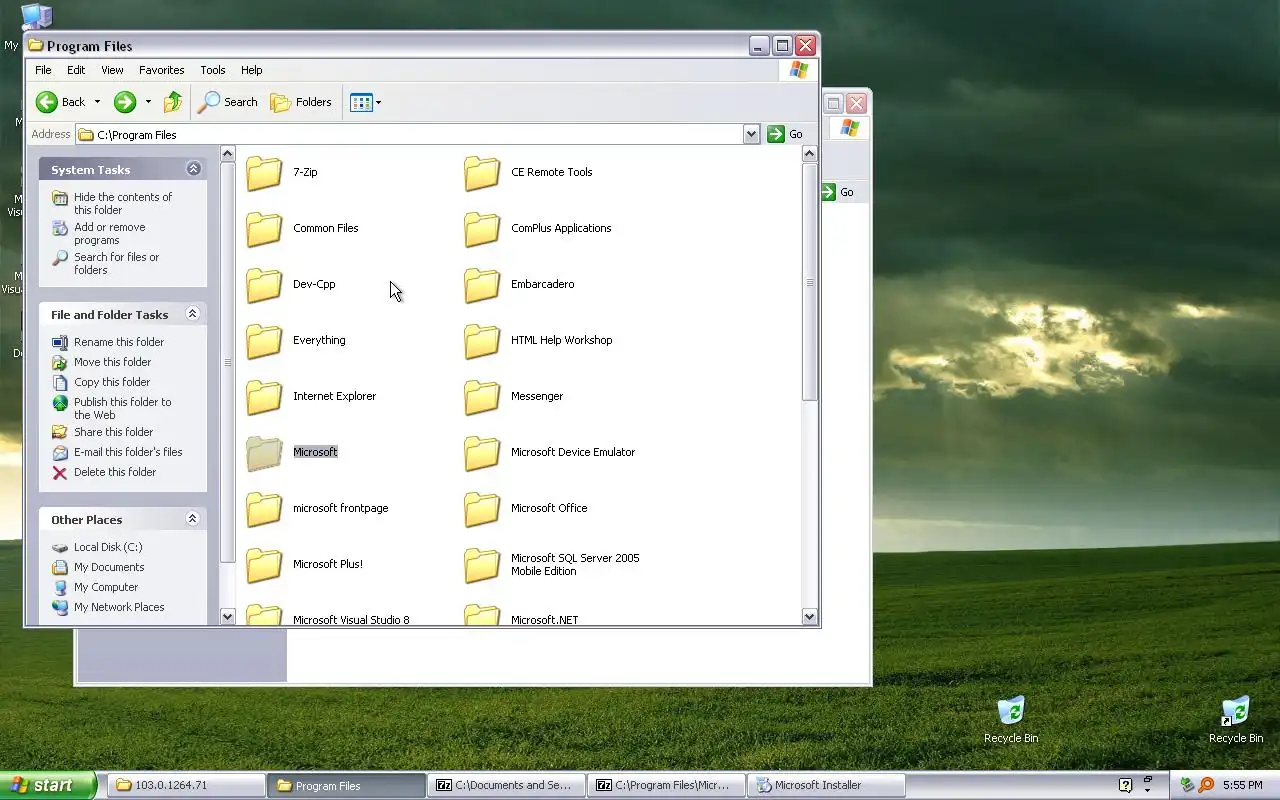Click Share this folder task
This screenshot has width=1280, height=800.
click(113, 432)
